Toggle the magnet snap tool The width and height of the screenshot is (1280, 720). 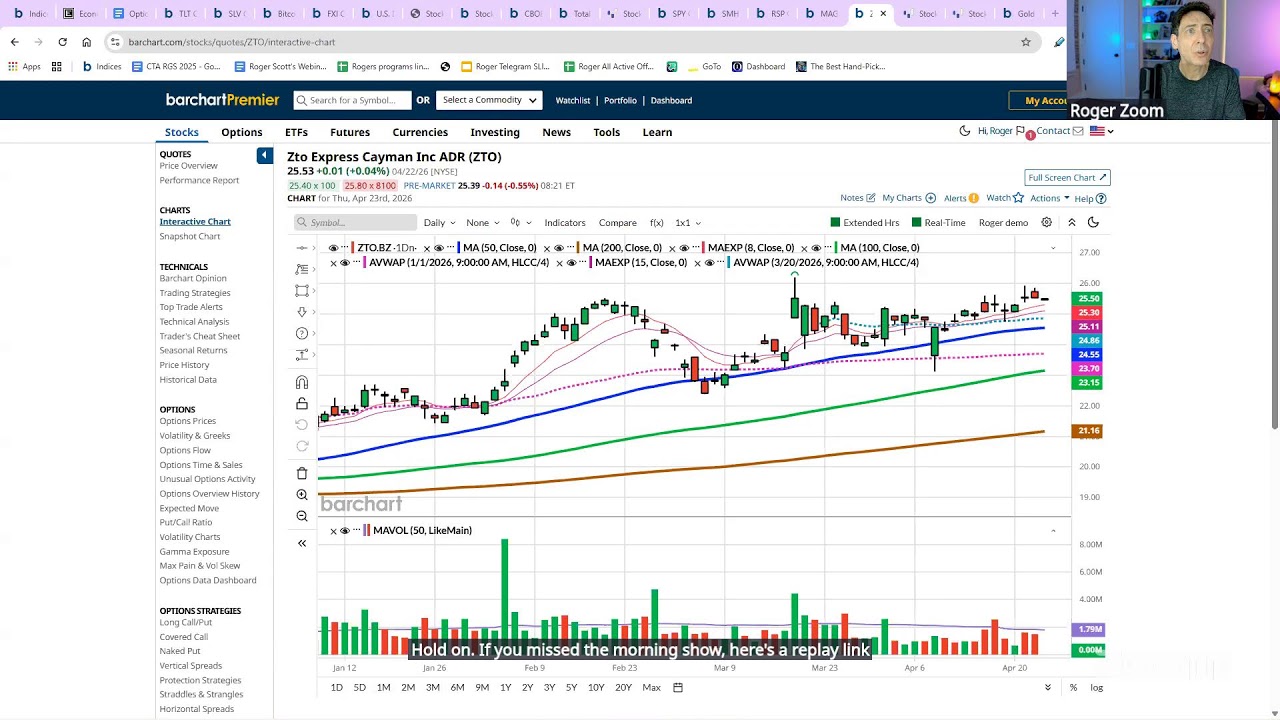click(x=302, y=382)
